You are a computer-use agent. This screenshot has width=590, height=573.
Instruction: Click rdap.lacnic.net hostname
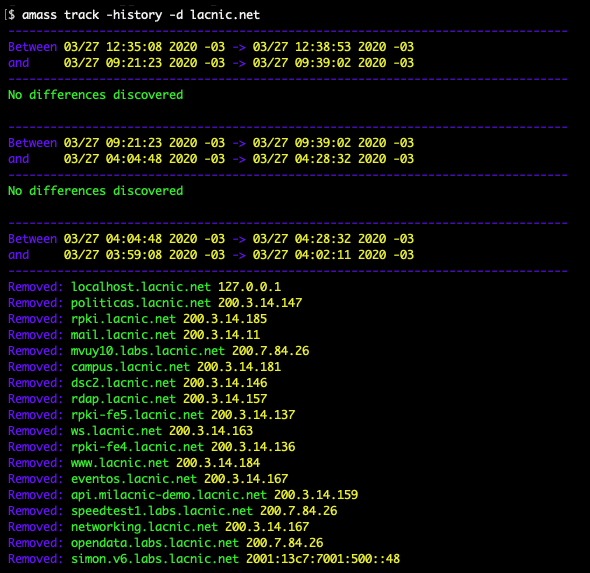(x=123, y=399)
